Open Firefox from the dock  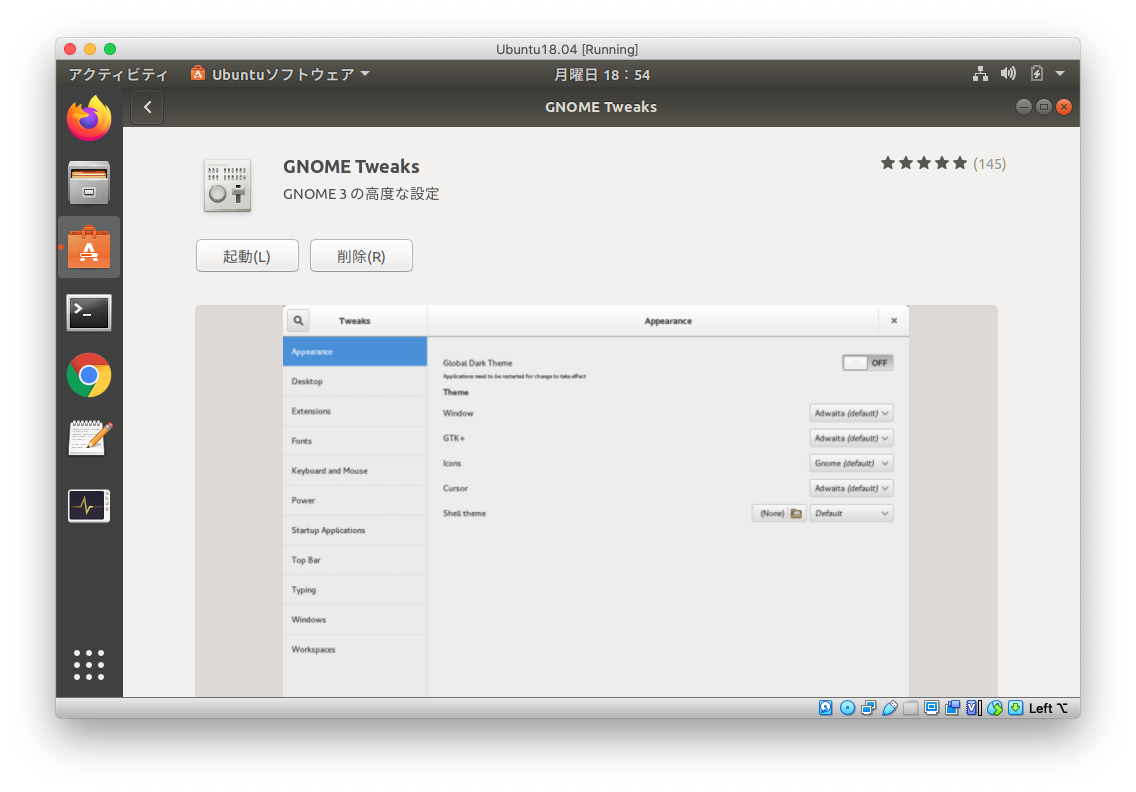coord(89,119)
